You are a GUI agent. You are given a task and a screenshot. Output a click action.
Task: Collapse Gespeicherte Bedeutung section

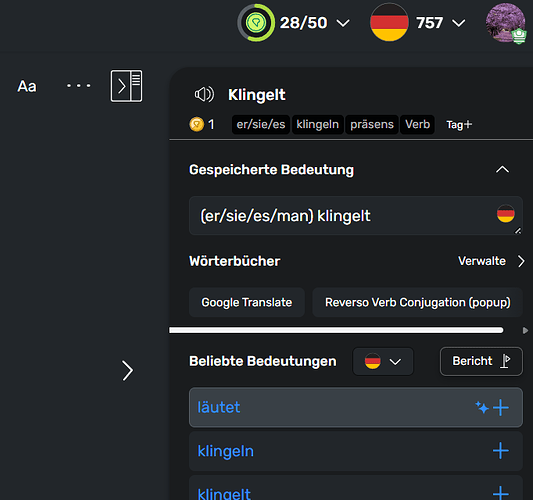coord(502,169)
